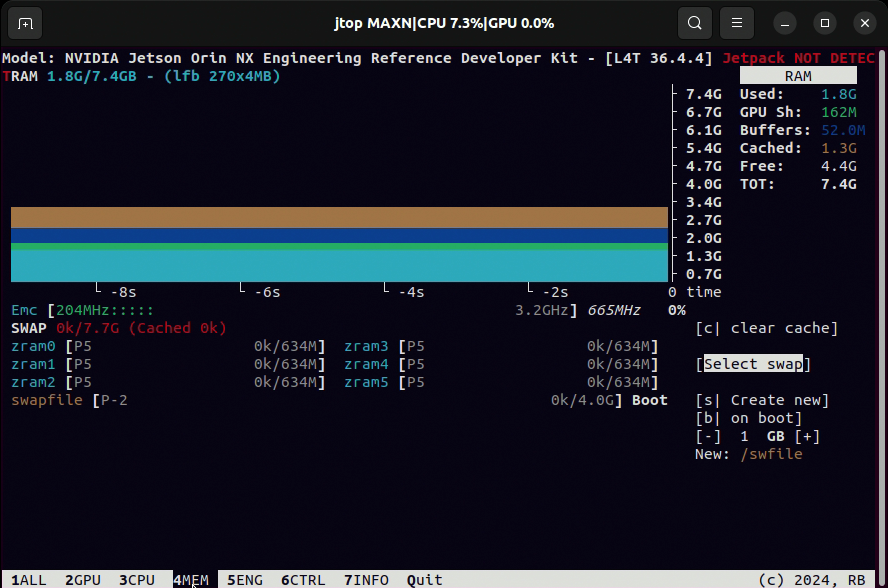Switch to the 1ALL tab
This screenshot has height=588, width=888.
28,580
